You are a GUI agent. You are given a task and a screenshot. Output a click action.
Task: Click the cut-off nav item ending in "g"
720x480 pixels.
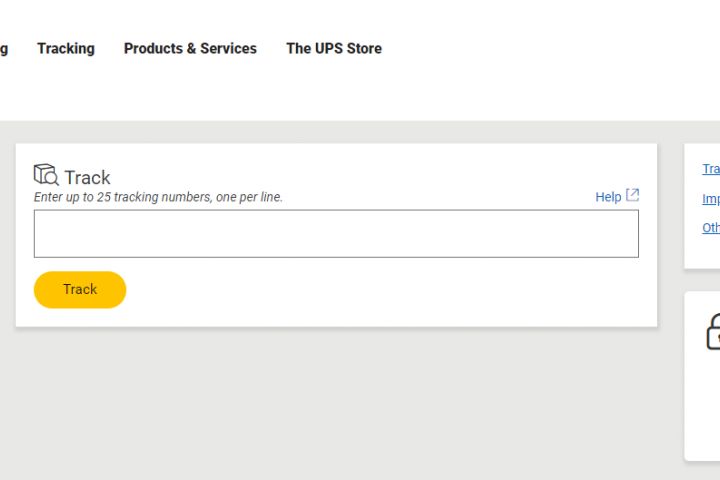pos(4,48)
